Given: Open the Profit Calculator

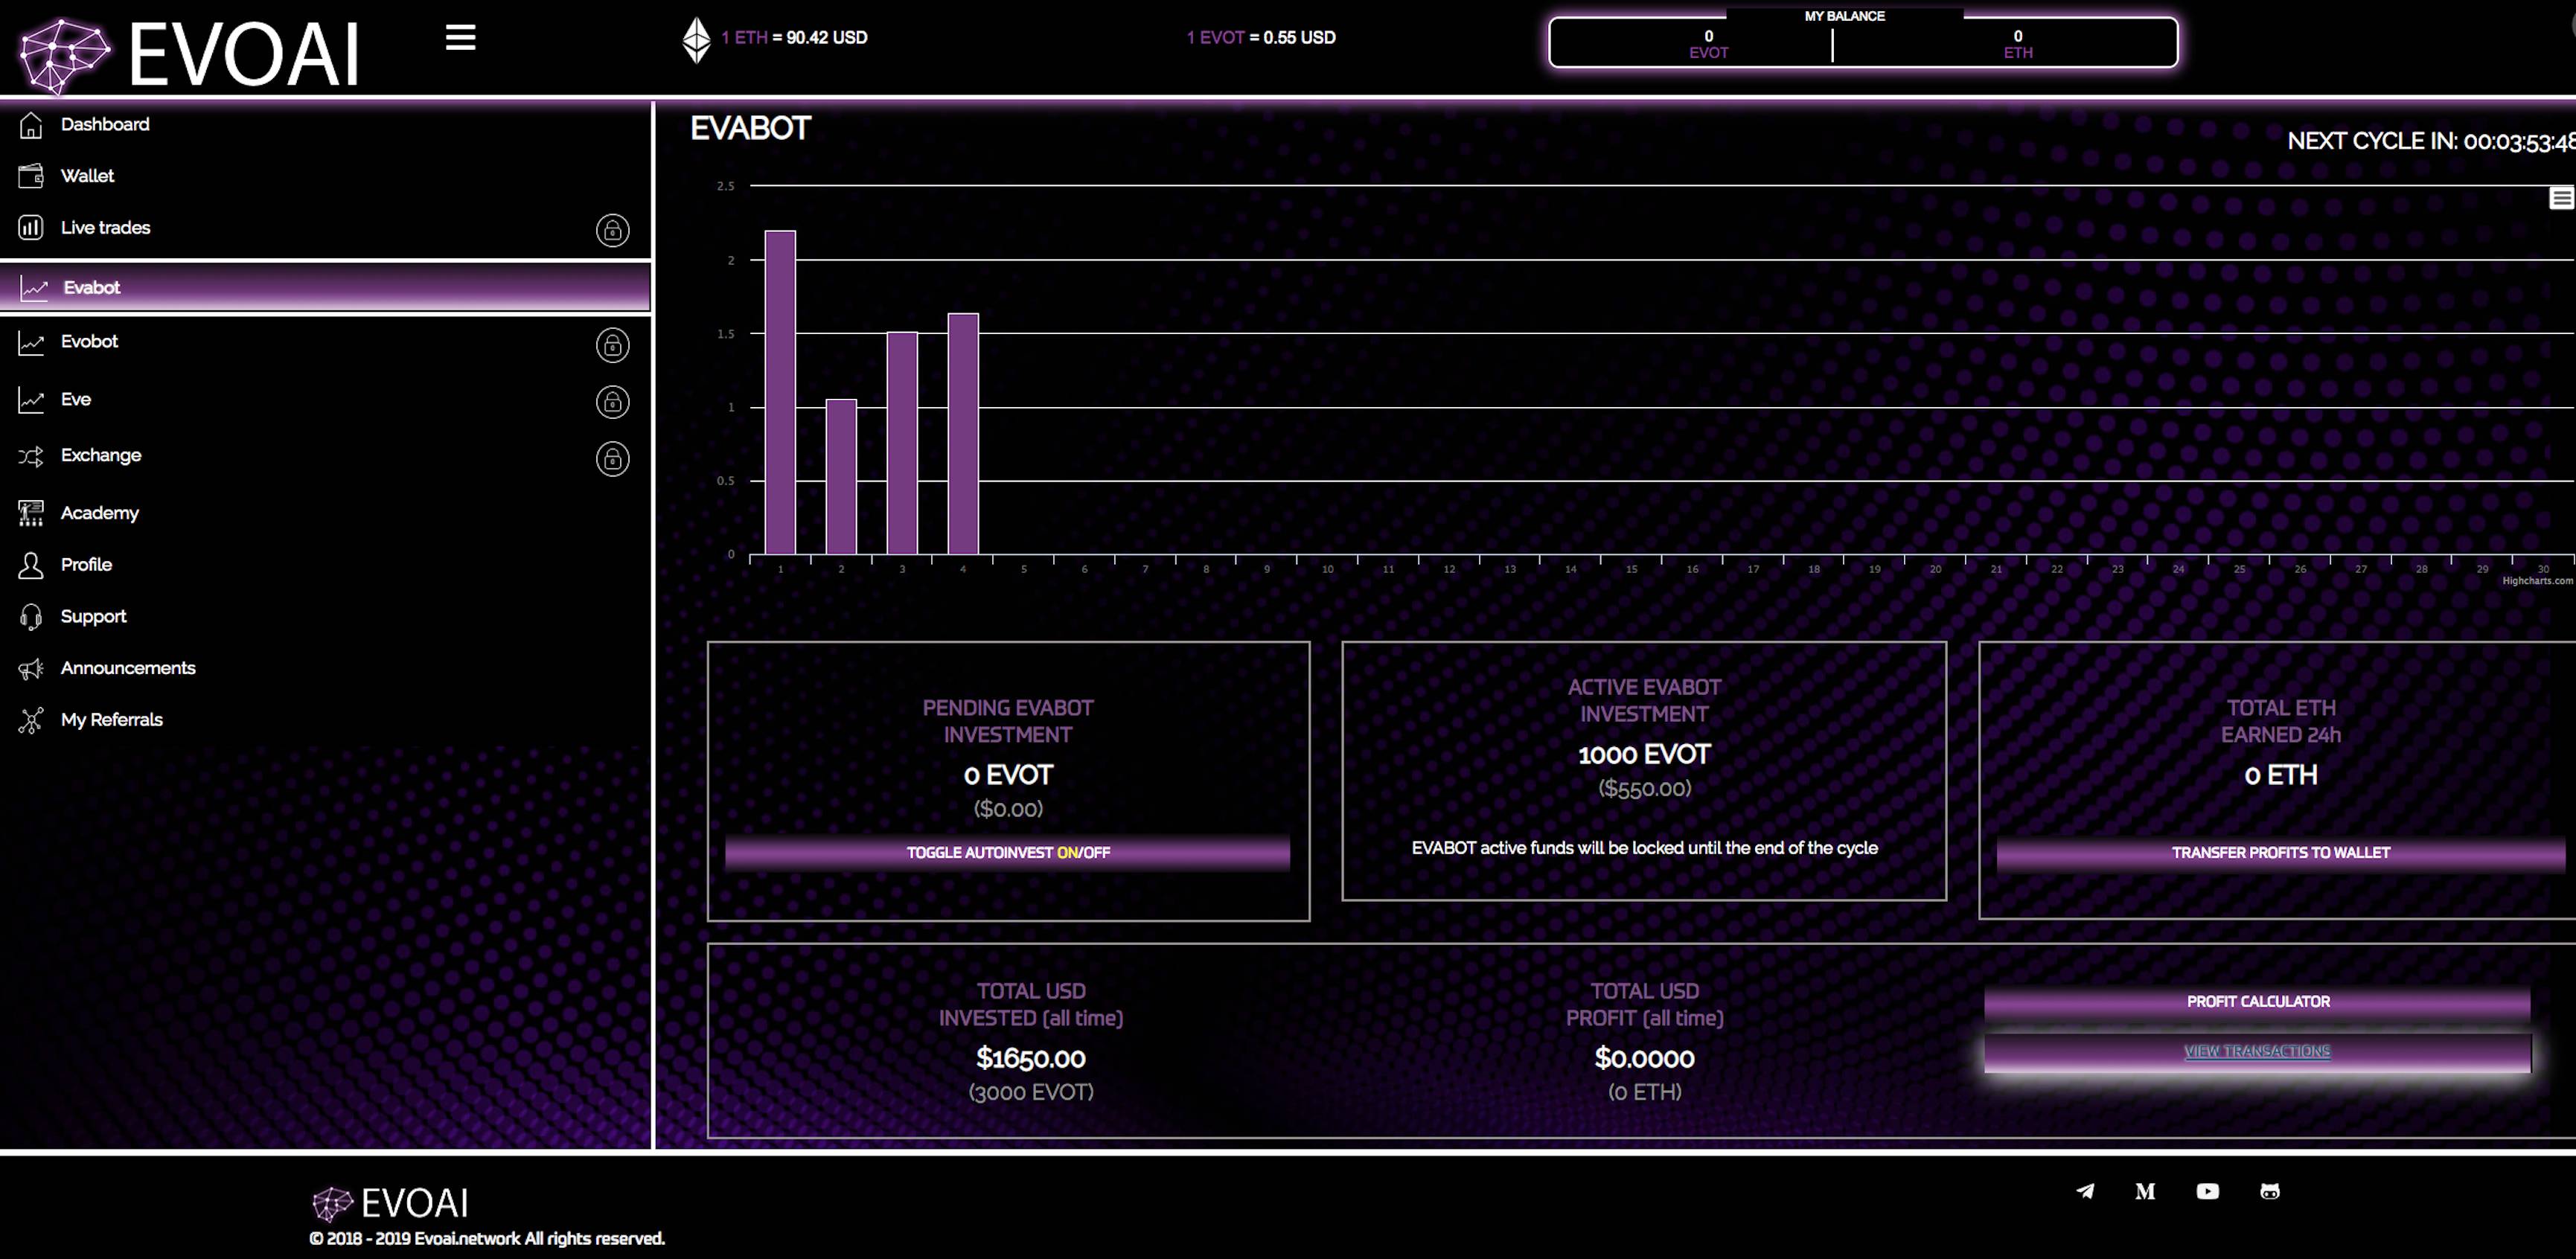Looking at the screenshot, I should coord(2258,1002).
